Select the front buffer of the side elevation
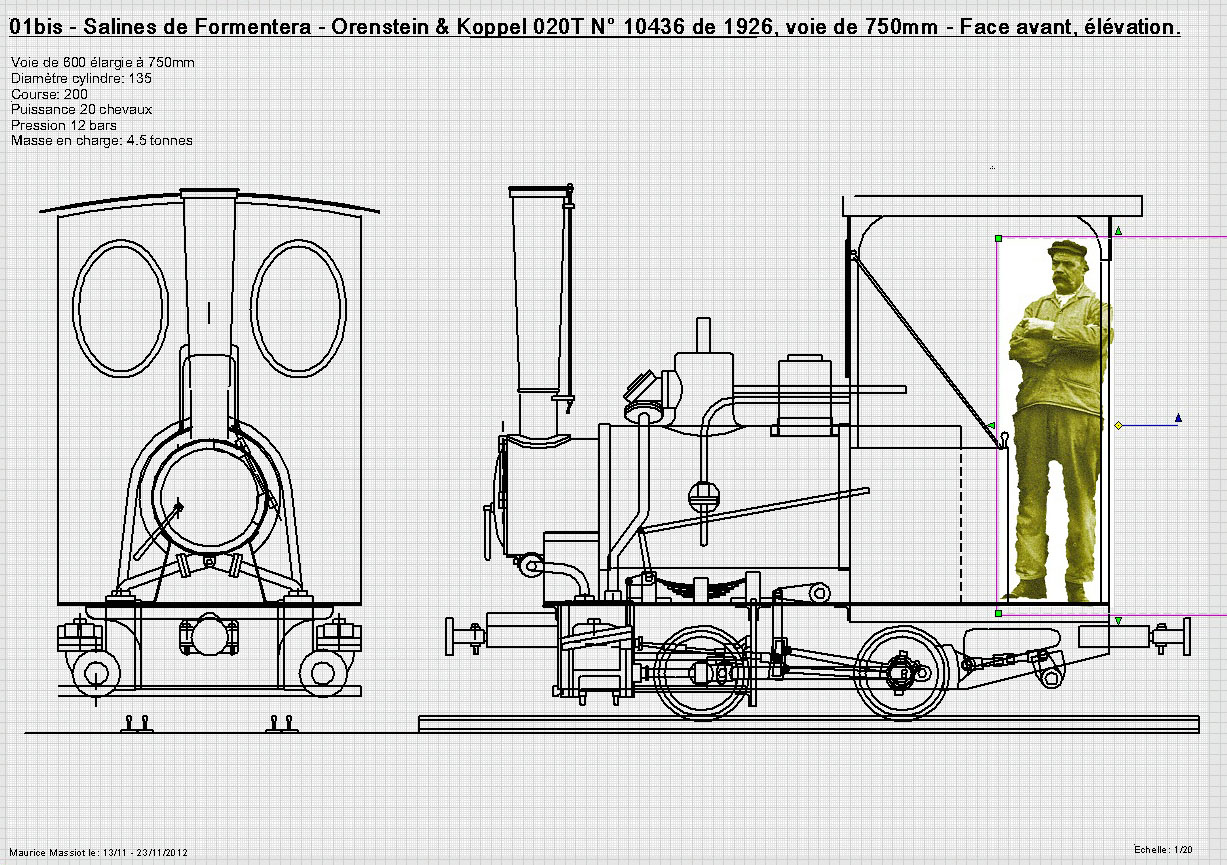The width and height of the screenshot is (1227, 865). point(468,636)
